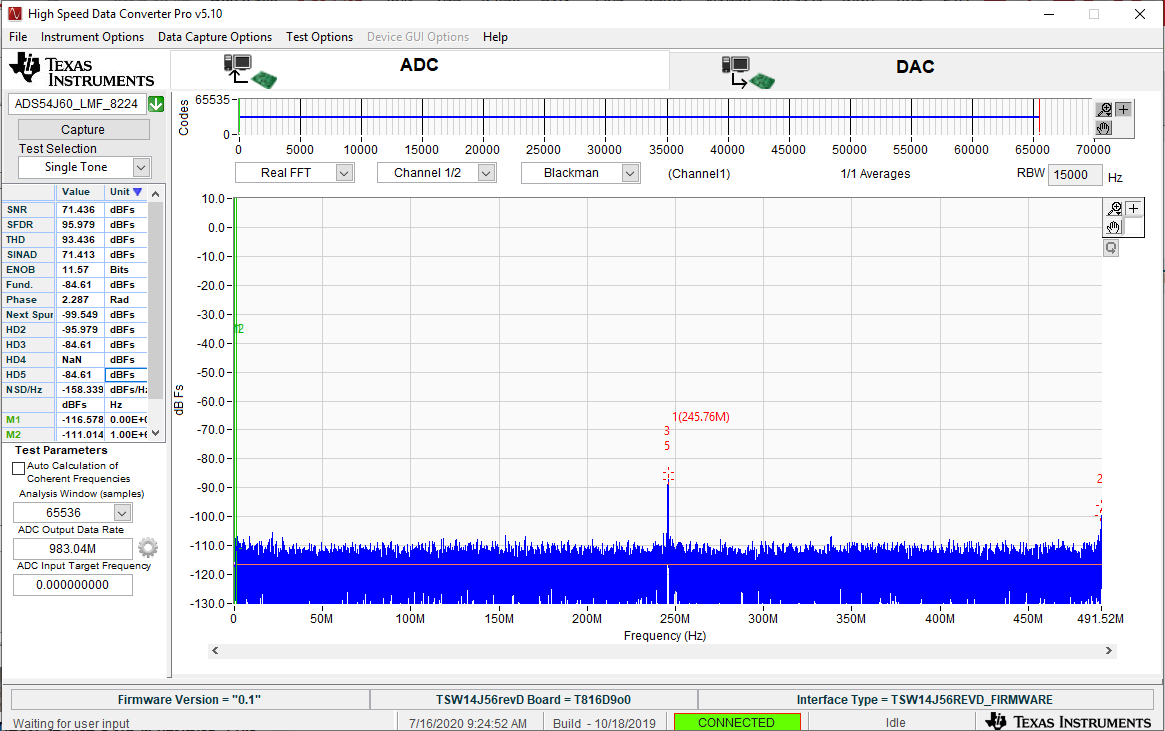Select crosshair cursor tool on Codes plot
Viewport: 1165px width, 731px height.
pos(1123,110)
